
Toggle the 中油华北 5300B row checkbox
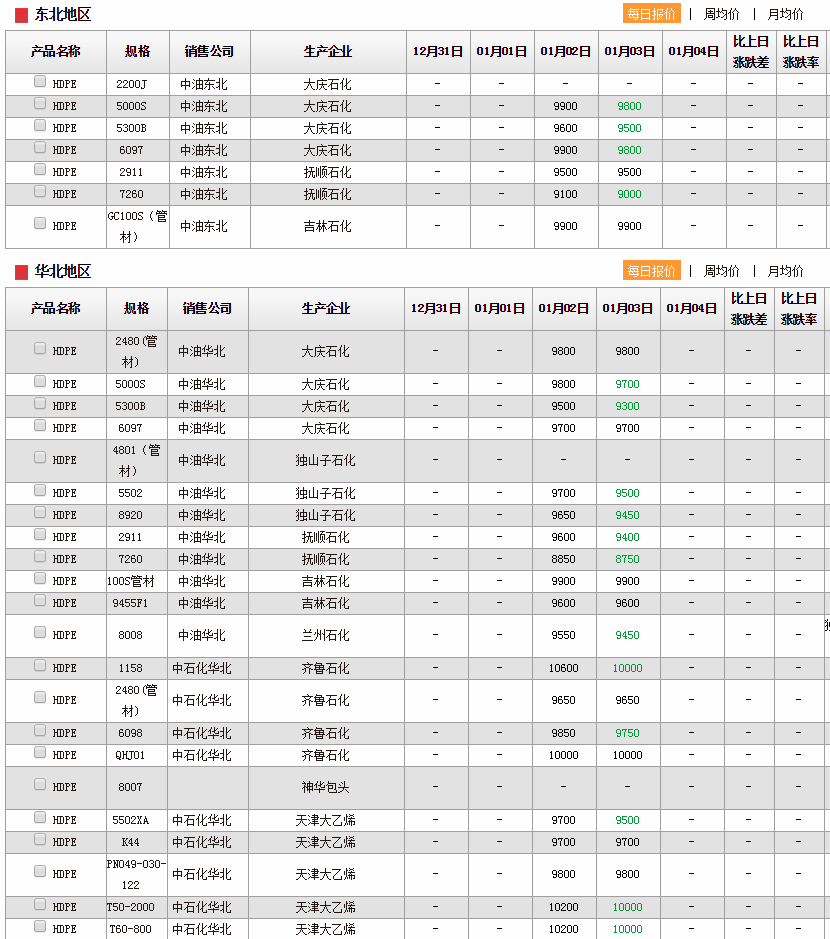pyautogui.click(x=40, y=404)
